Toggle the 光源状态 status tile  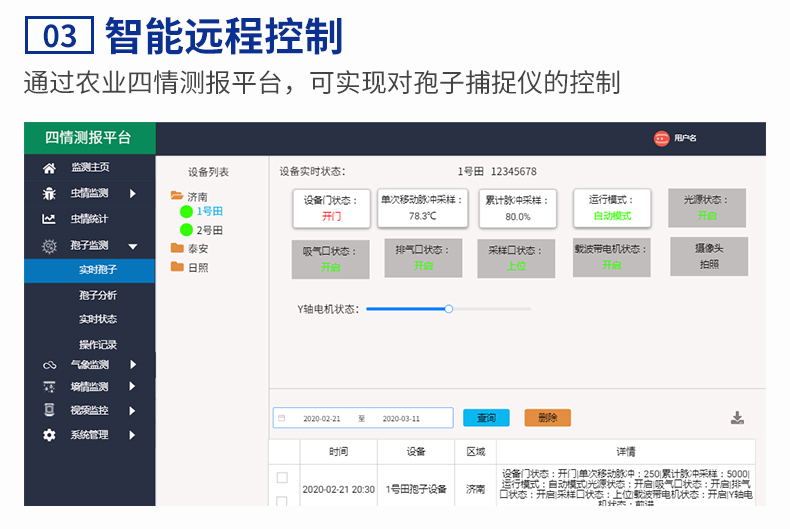point(707,208)
